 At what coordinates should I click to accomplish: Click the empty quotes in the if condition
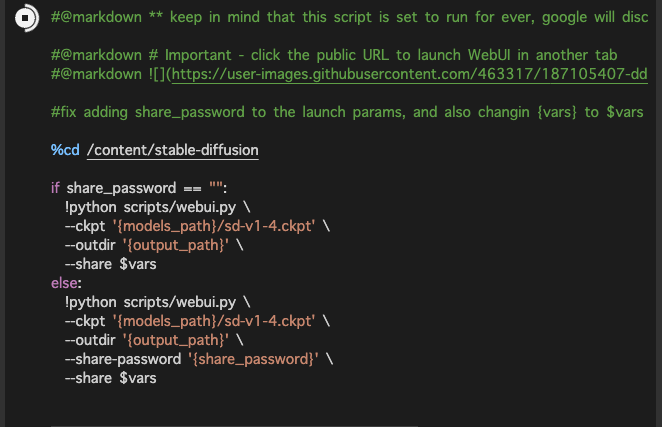point(216,186)
